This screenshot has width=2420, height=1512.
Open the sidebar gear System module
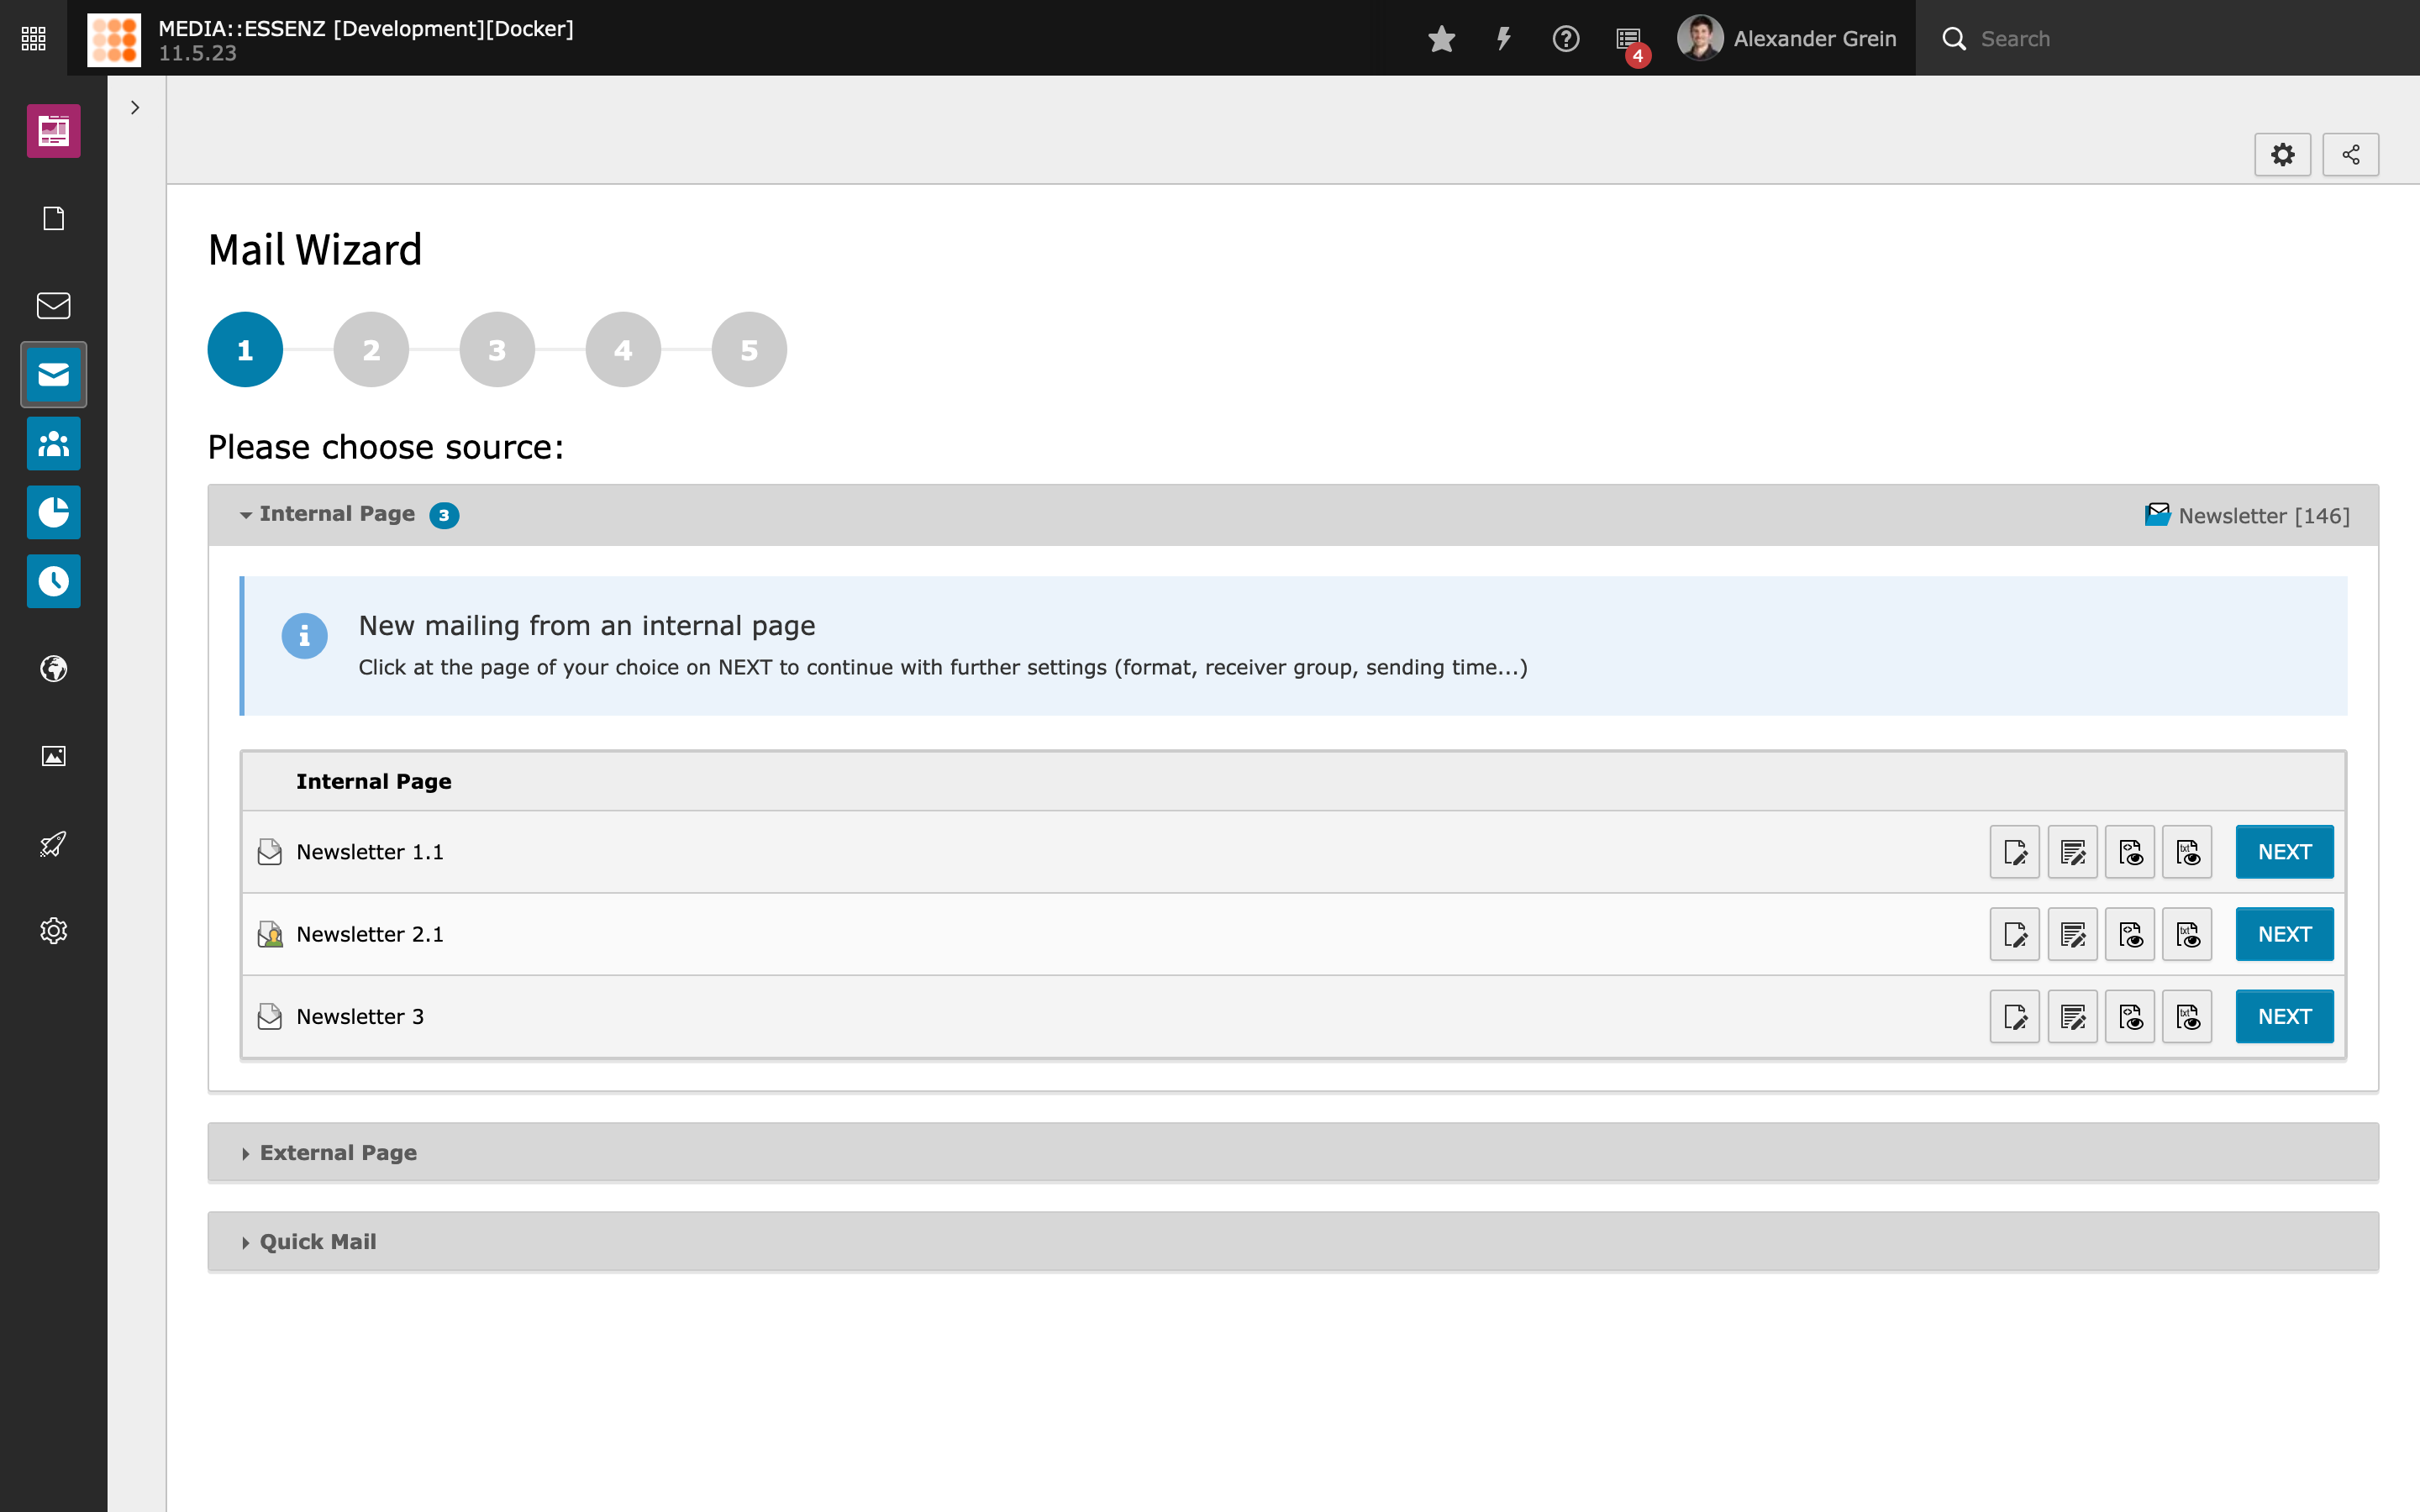pyautogui.click(x=54, y=931)
